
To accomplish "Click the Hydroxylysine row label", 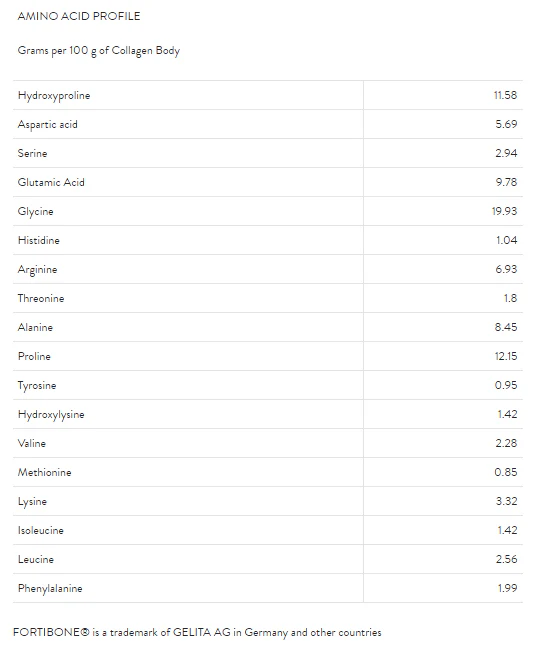I will point(51,414).
